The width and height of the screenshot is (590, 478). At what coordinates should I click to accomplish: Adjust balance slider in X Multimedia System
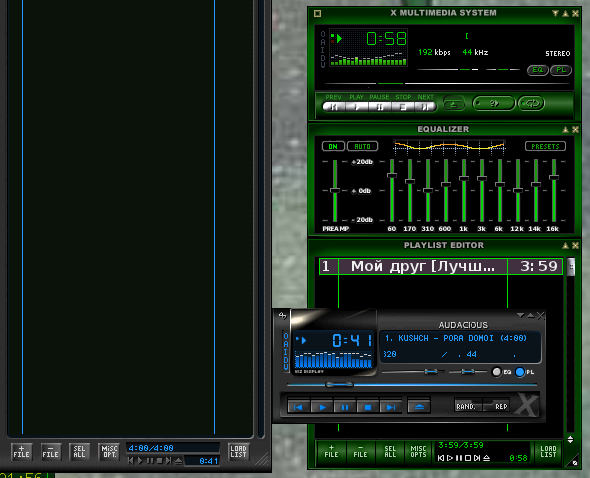(x=503, y=70)
